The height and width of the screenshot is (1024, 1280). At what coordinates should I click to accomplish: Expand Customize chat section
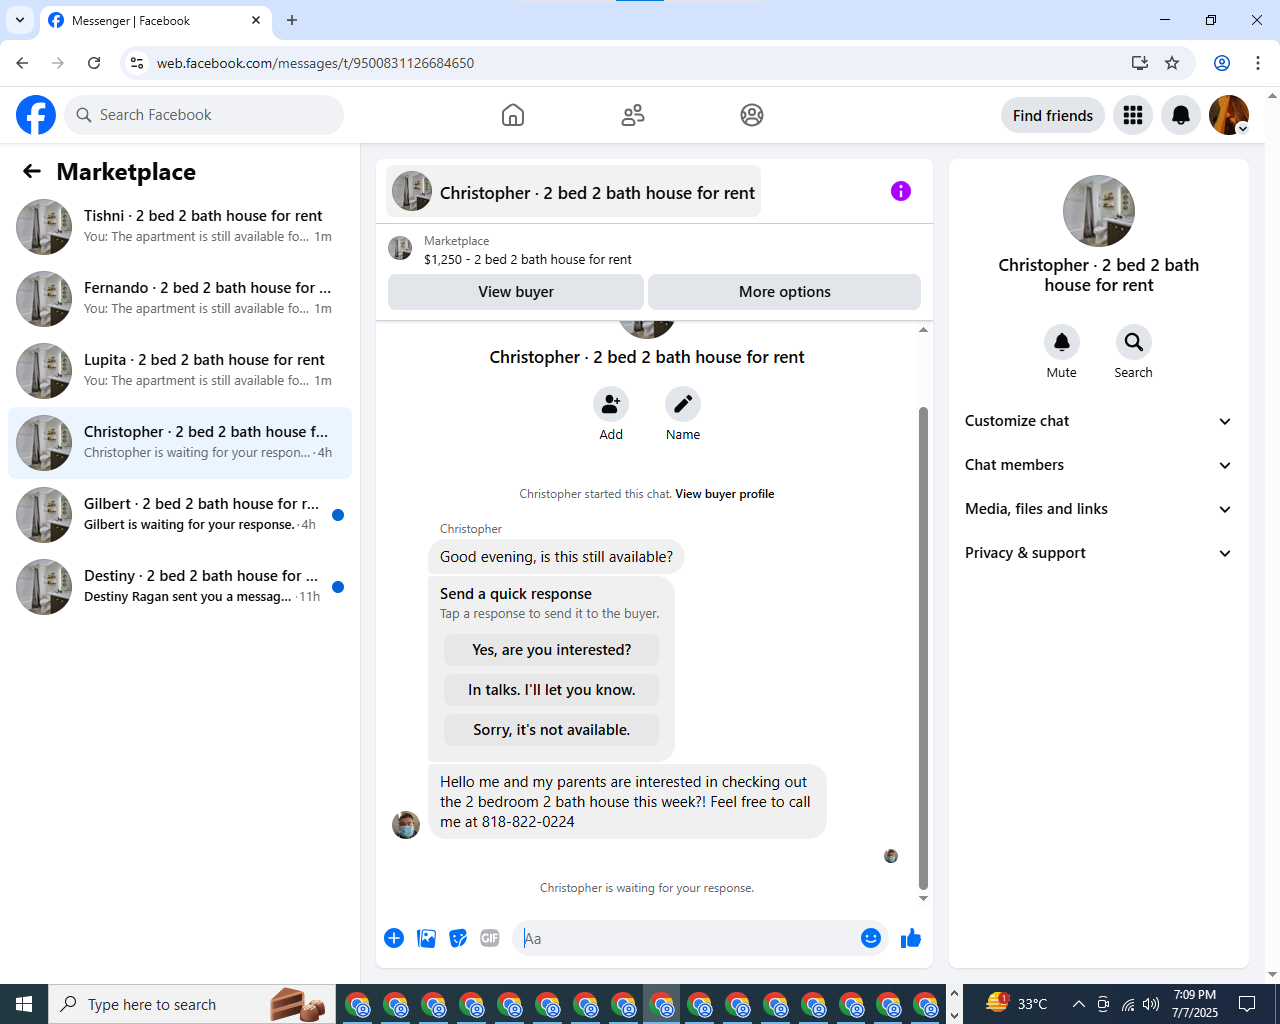coord(1099,421)
